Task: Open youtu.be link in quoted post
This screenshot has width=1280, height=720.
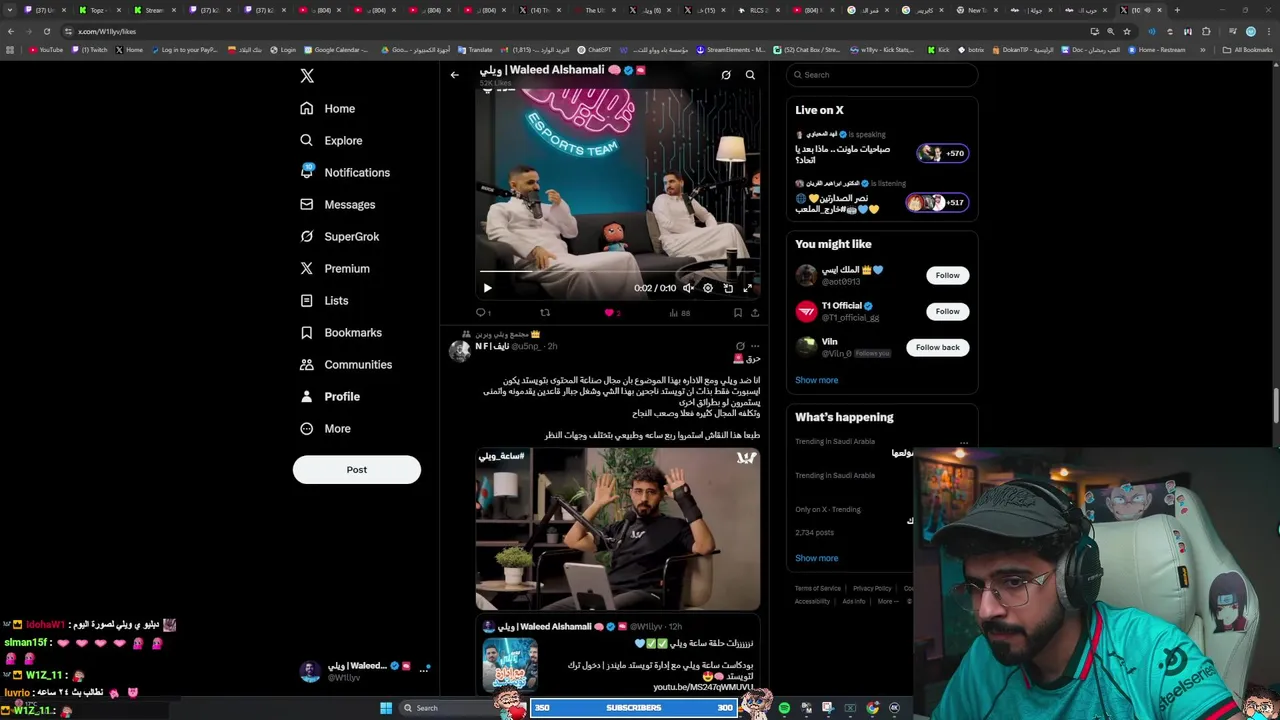Action: [703, 687]
